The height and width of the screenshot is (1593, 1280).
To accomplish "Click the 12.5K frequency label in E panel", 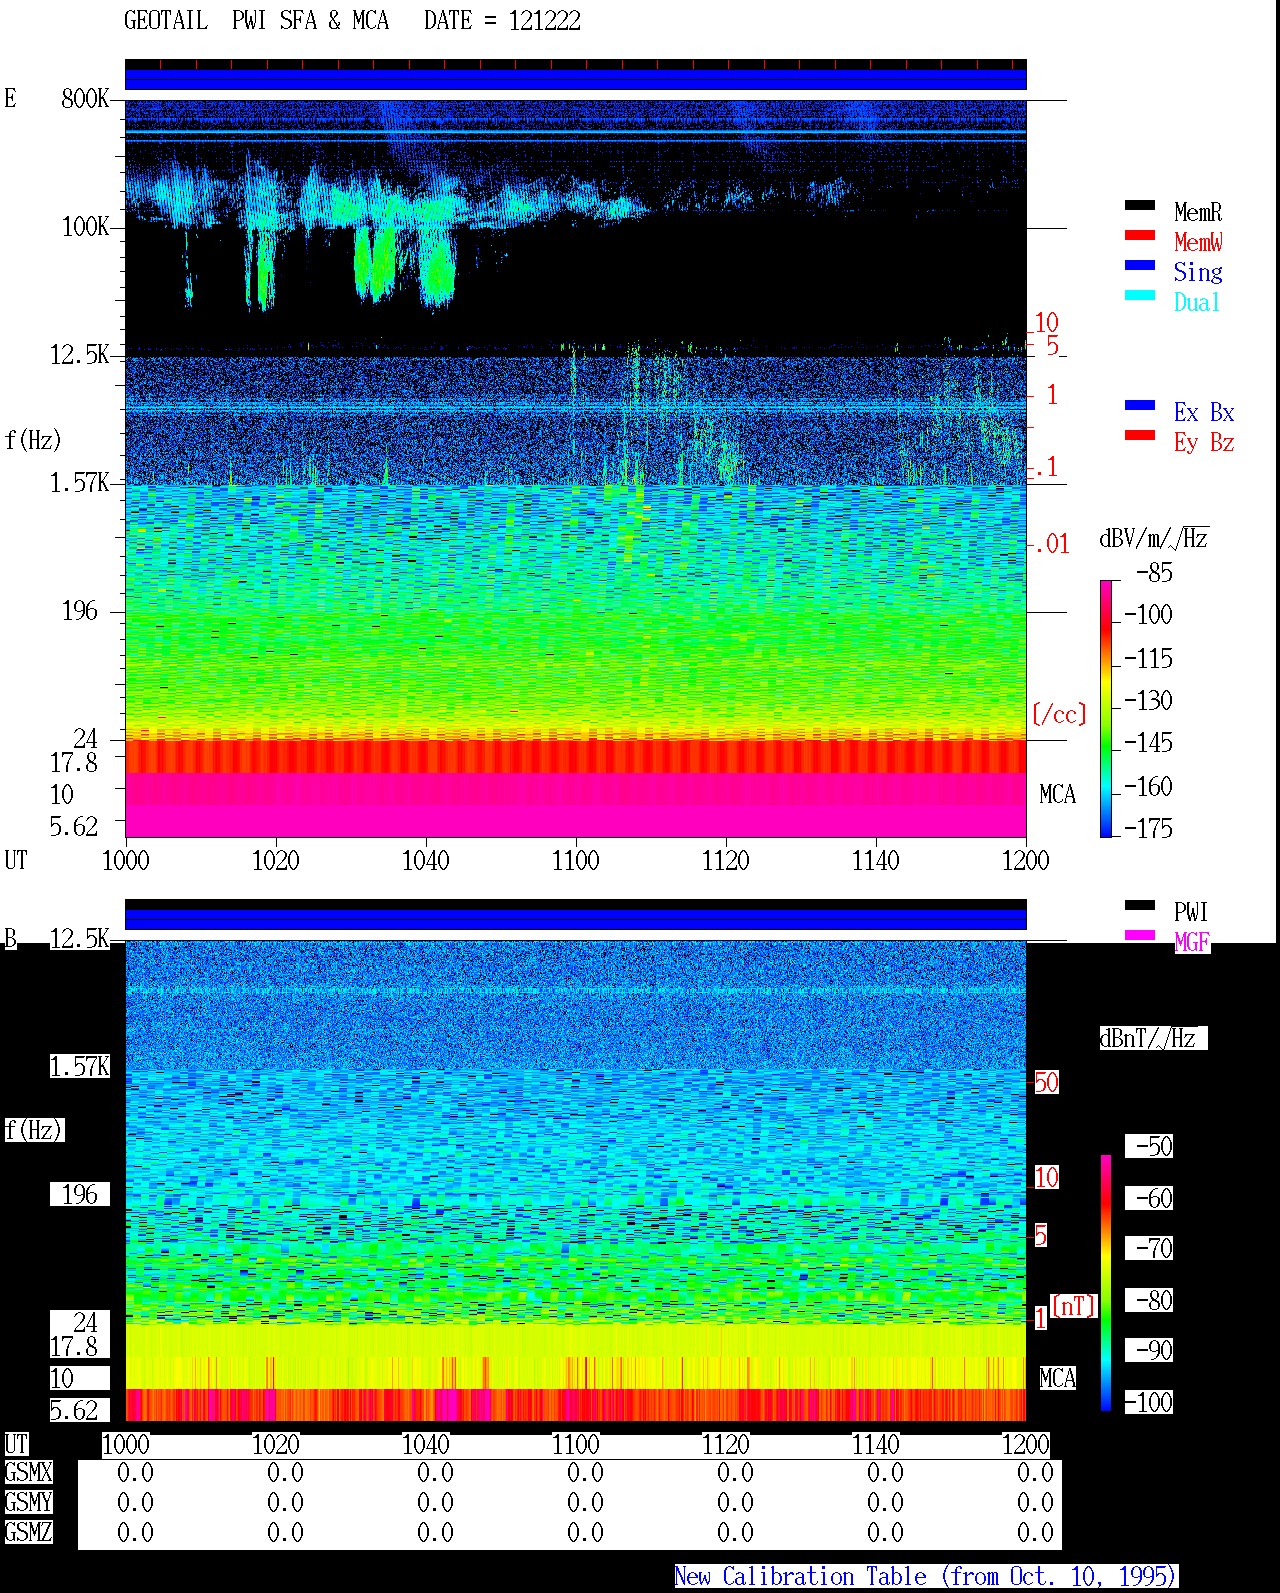I will click(x=80, y=354).
